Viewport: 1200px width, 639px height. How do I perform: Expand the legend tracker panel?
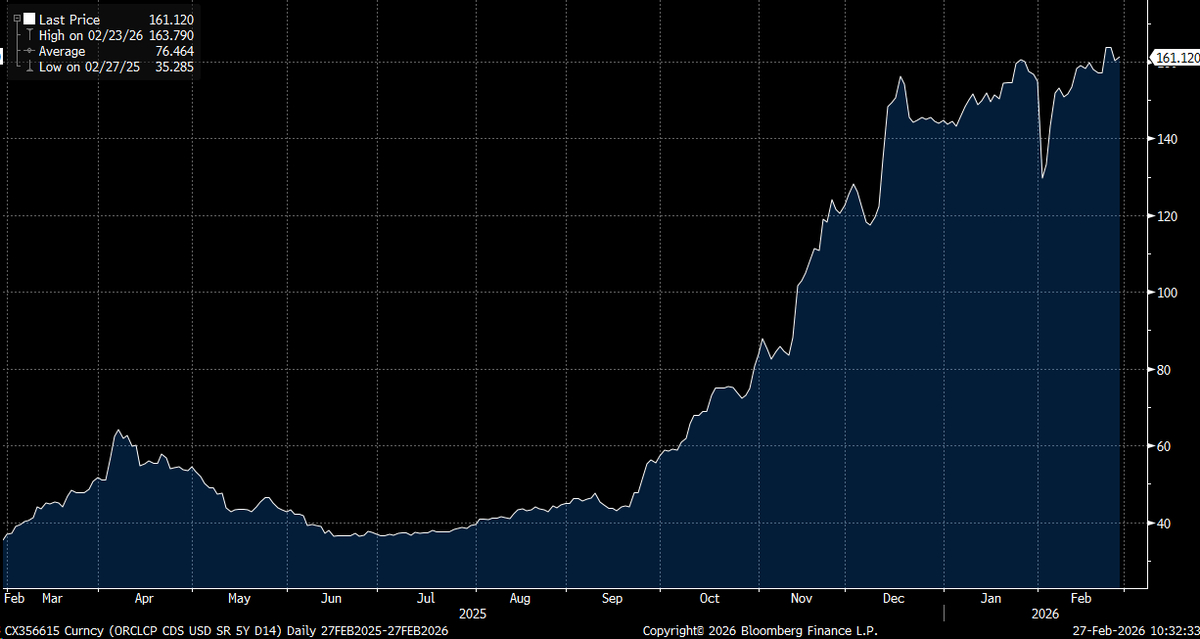coord(17,18)
